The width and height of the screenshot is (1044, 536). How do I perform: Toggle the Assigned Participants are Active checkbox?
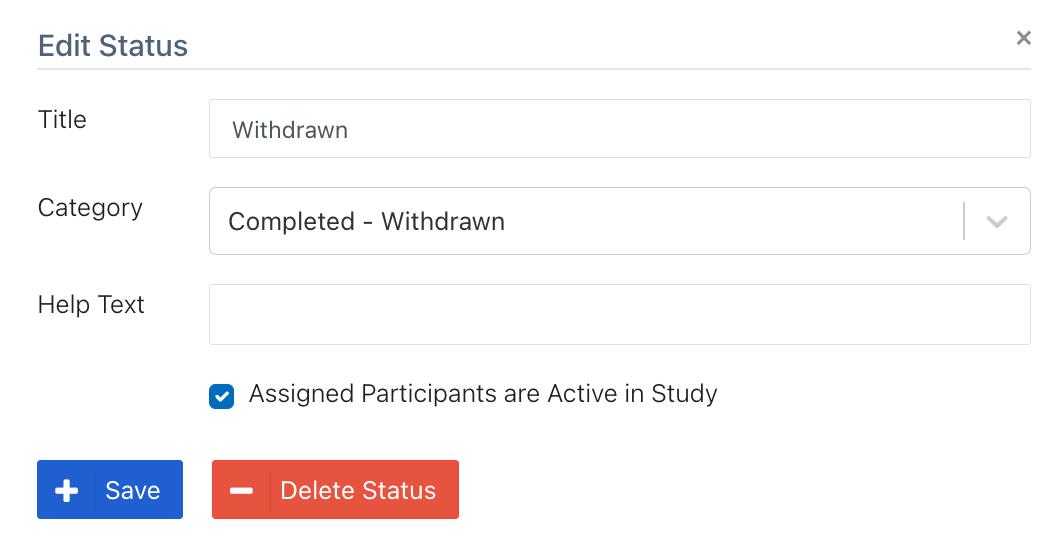[221, 396]
